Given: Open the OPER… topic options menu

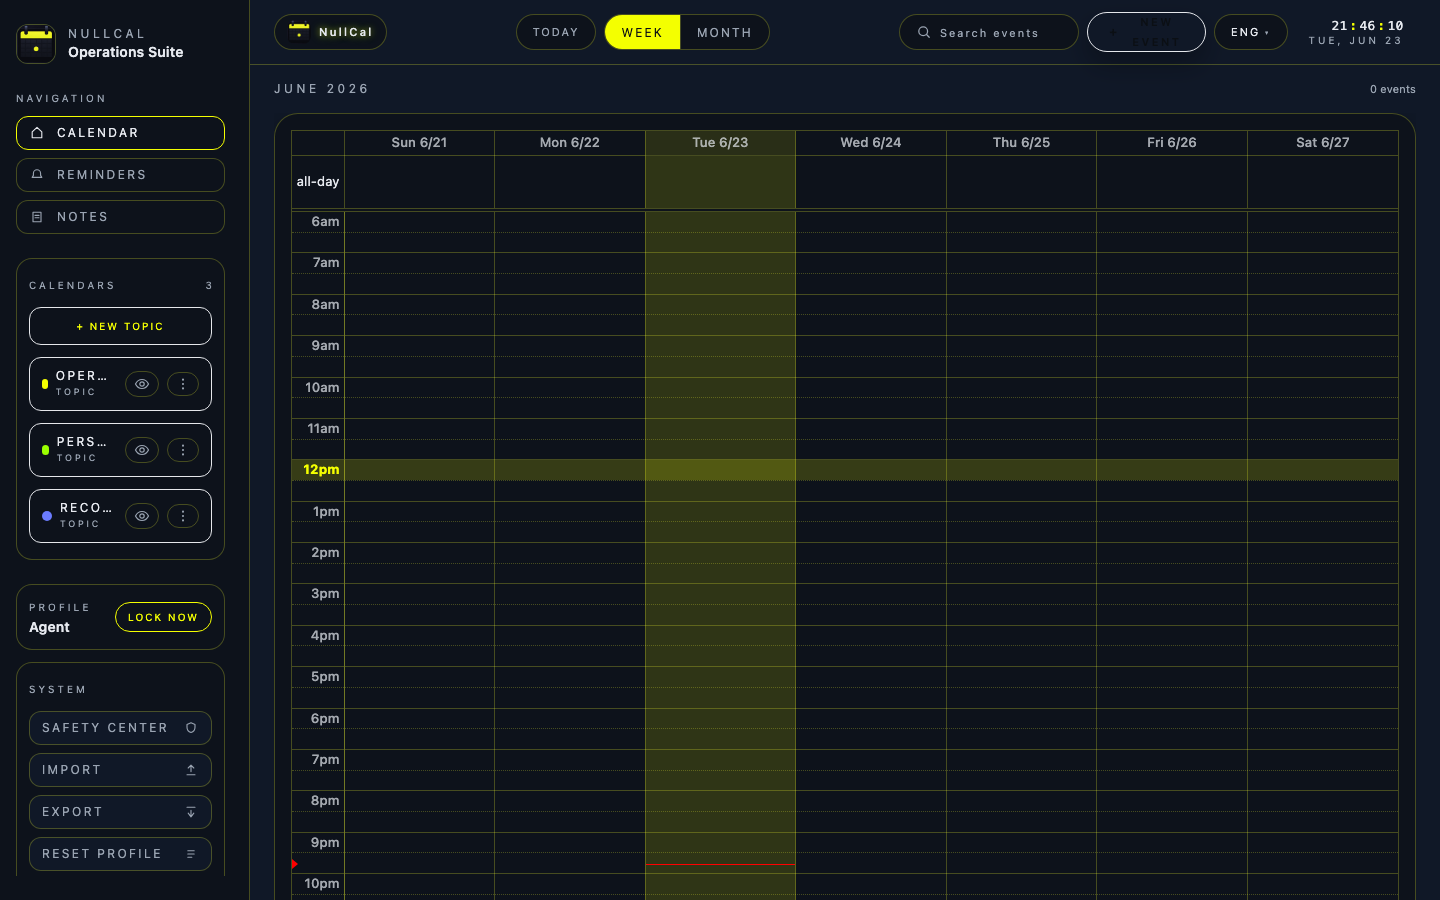Looking at the screenshot, I should [183, 384].
